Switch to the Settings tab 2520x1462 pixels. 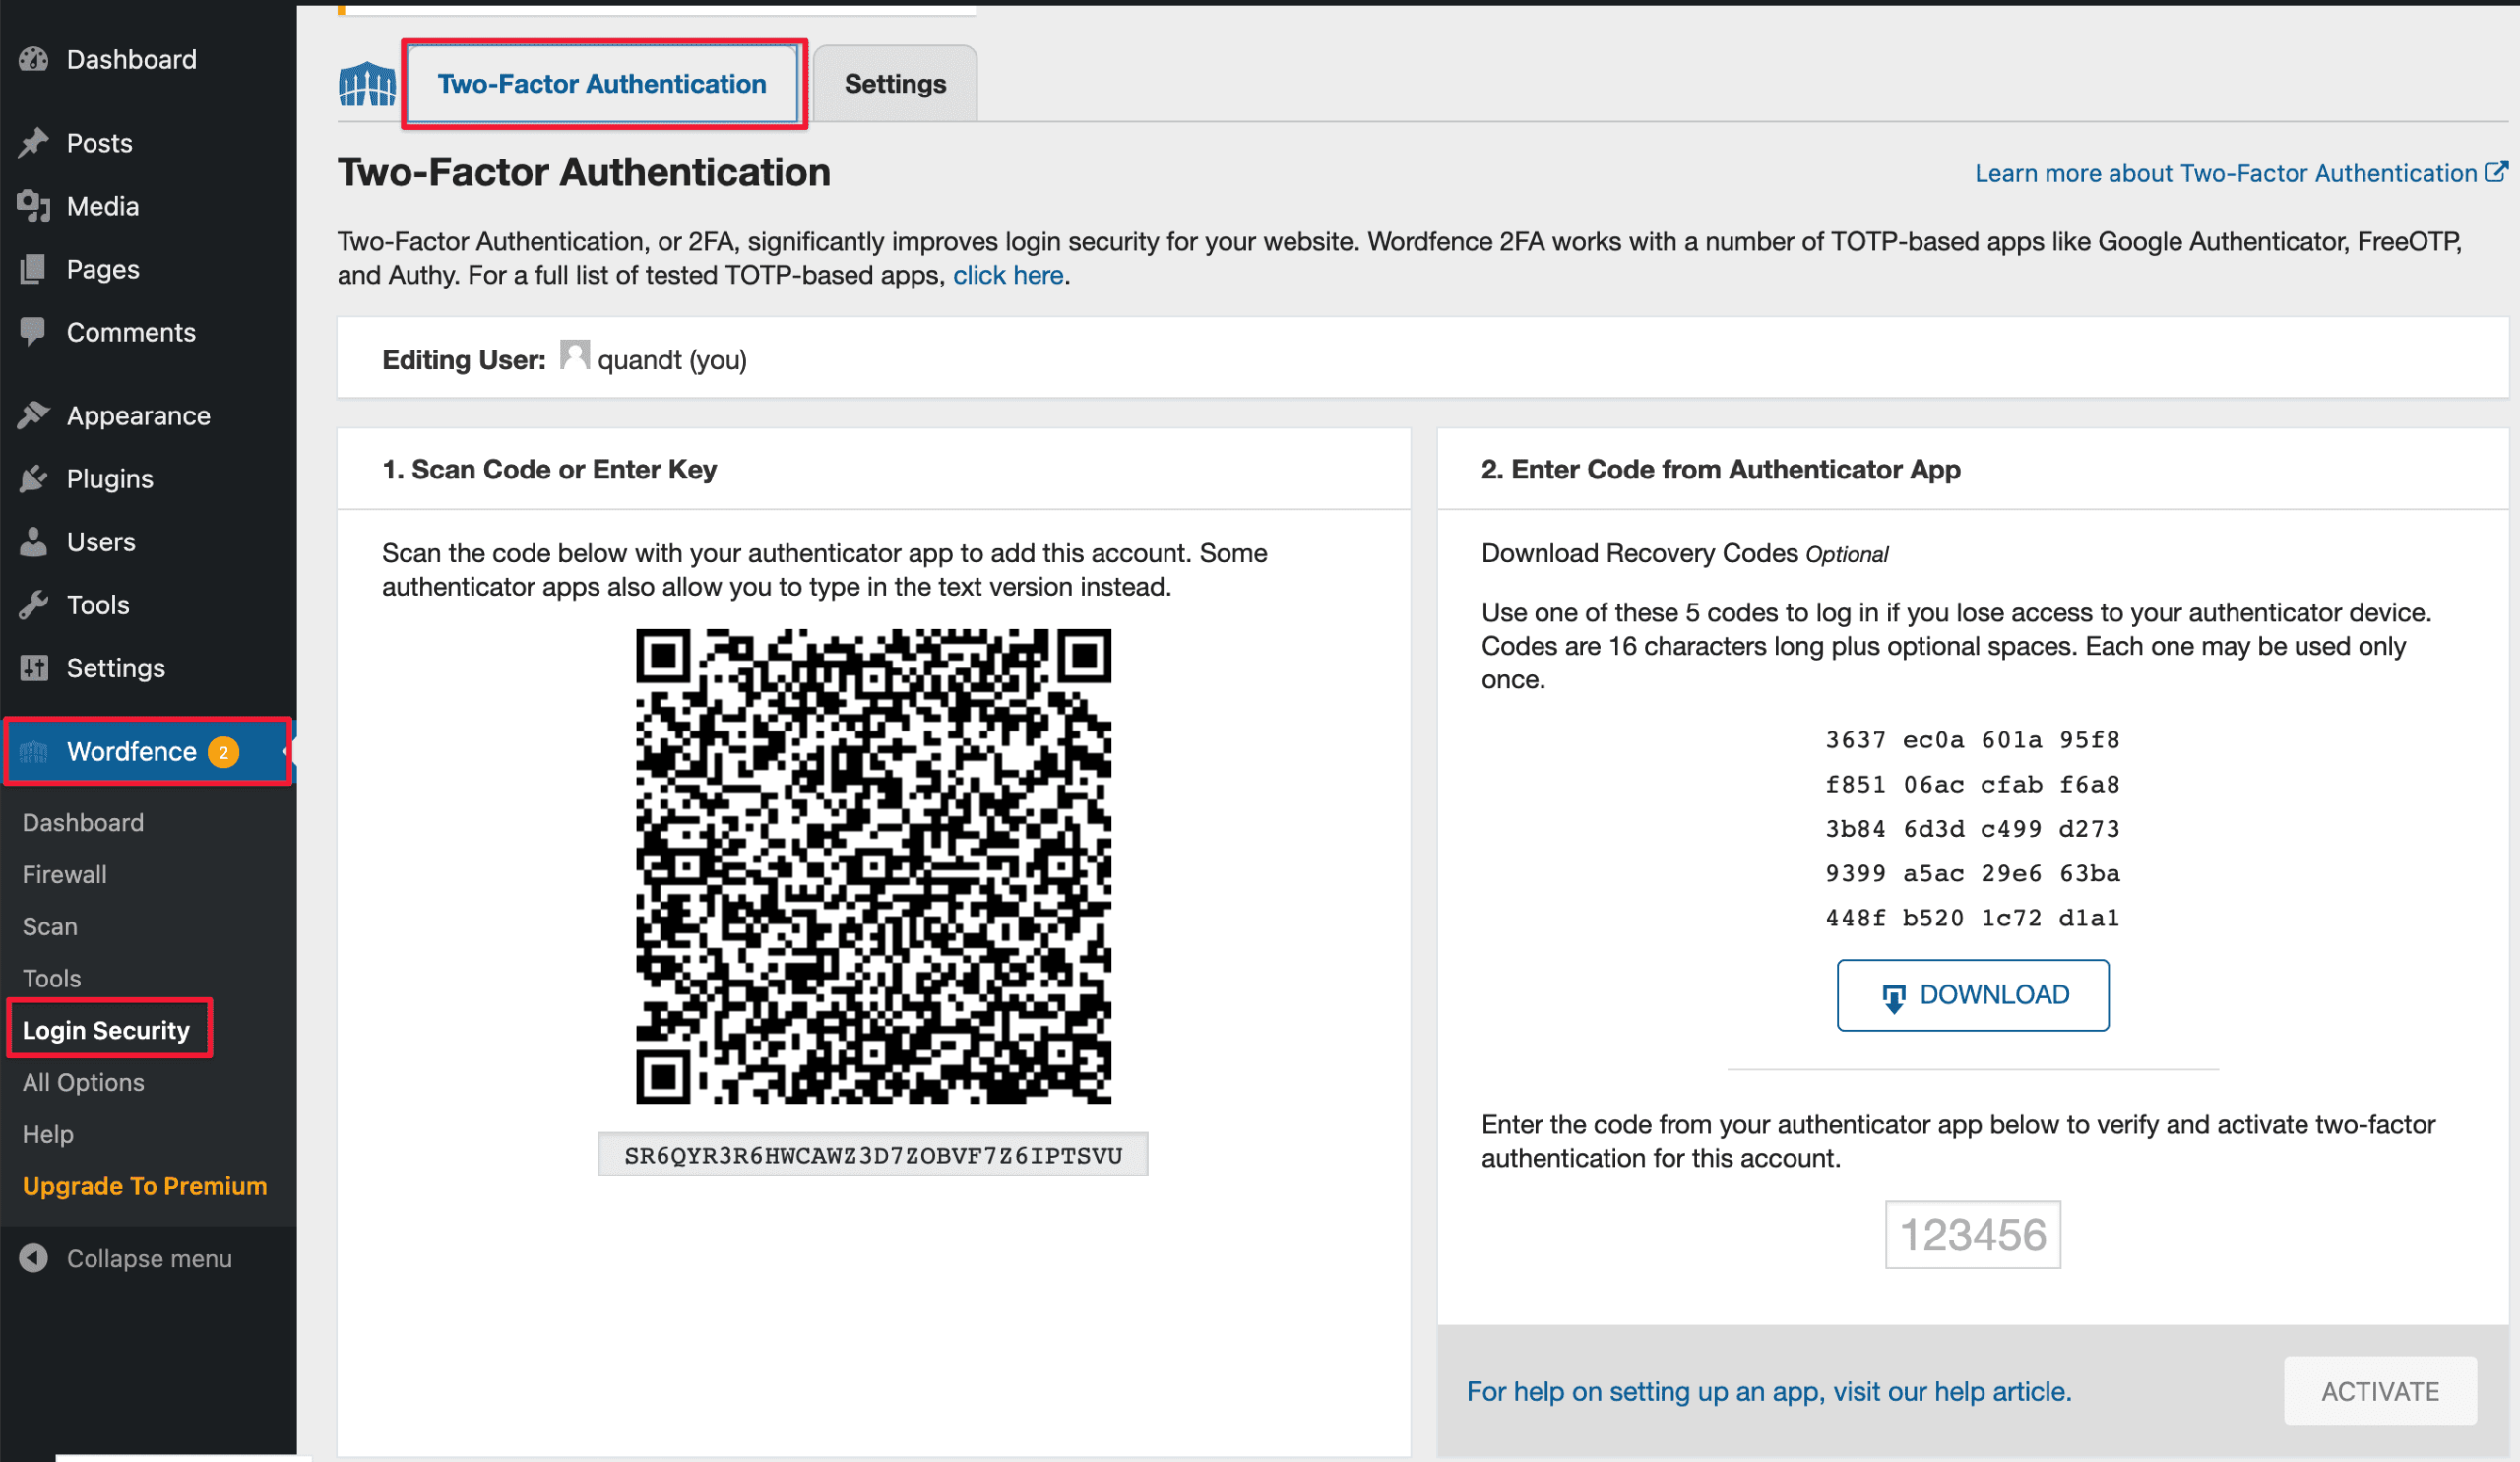(894, 84)
